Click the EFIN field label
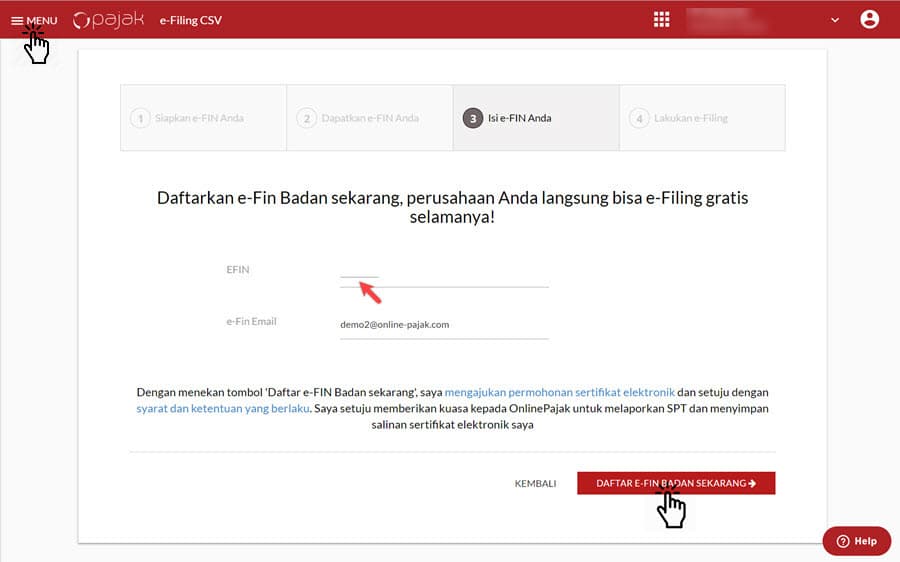 point(239,270)
